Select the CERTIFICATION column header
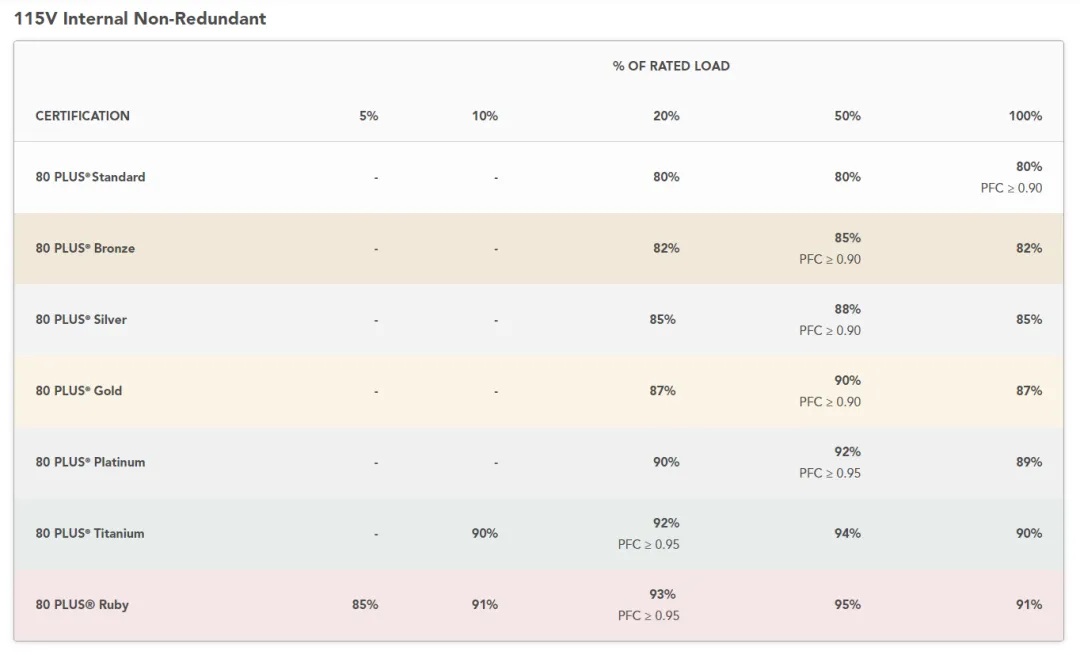Image resolution: width=1080 pixels, height=655 pixels. click(83, 116)
